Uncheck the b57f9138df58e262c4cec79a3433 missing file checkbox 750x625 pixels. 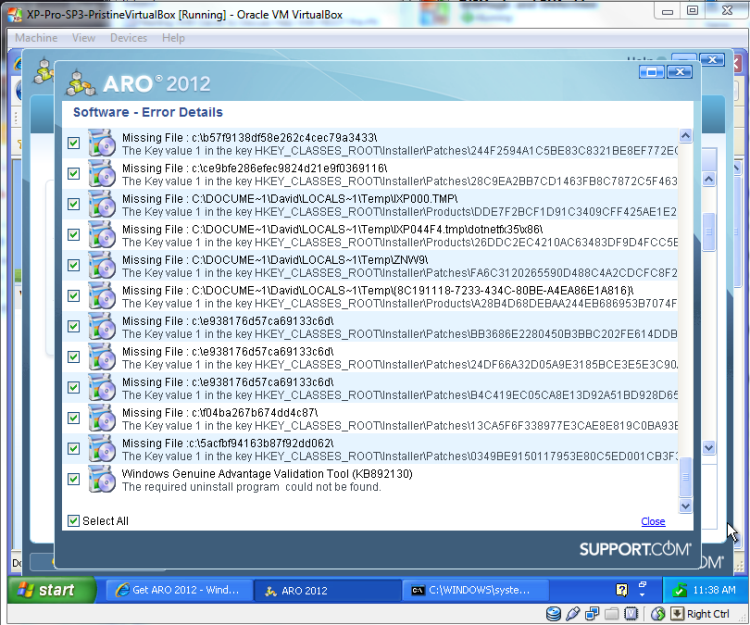click(x=74, y=143)
